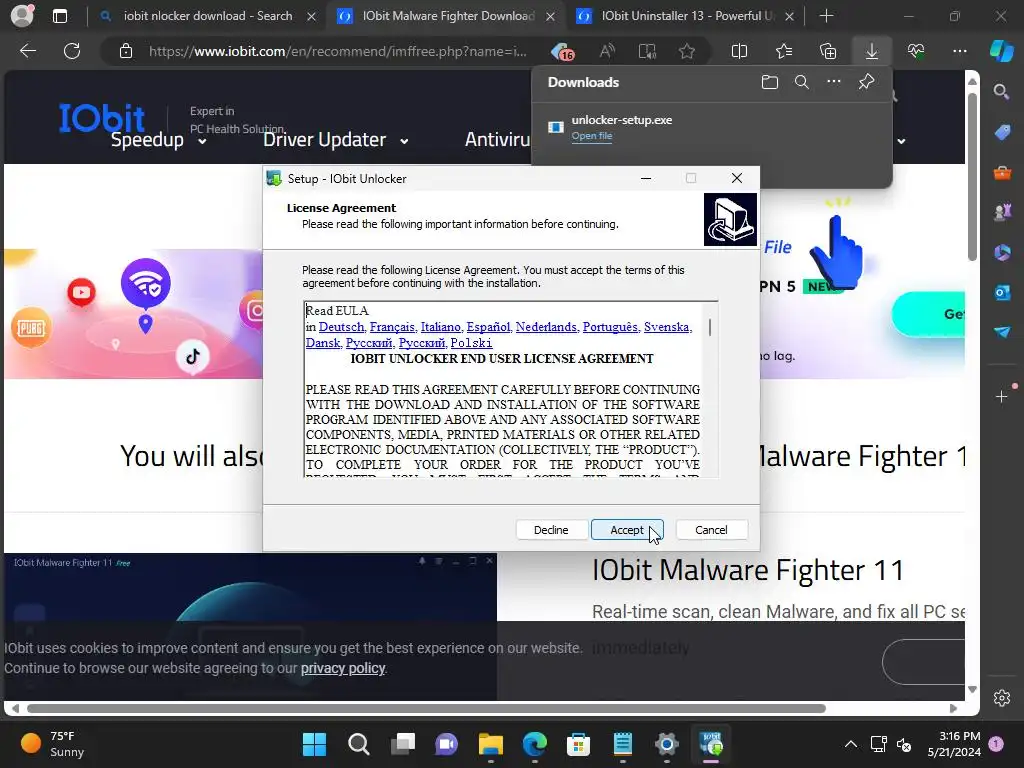Cancel the IObit Unlocker setup
This screenshot has width=1024, height=768.
pyautogui.click(x=711, y=530)
